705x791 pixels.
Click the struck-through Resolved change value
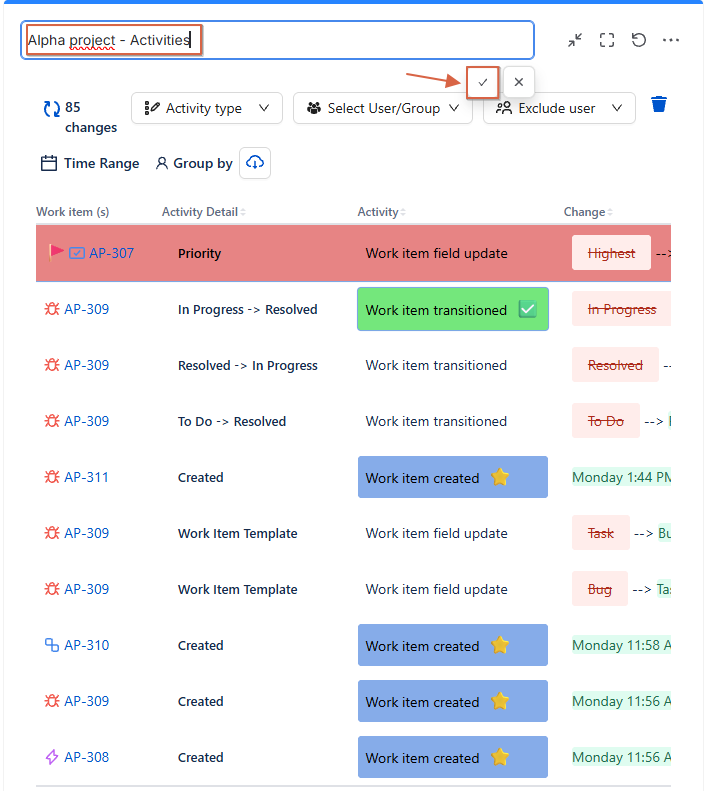pos(615,365)
